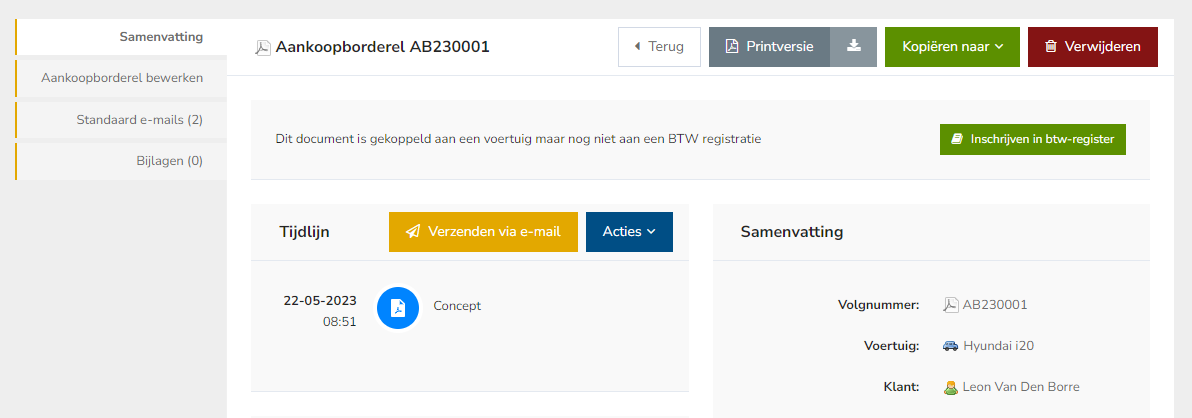Viewport: 1192px width, 418px height.
Task: Open the Acties dropdown menu
Action: (x=629, y=231)
